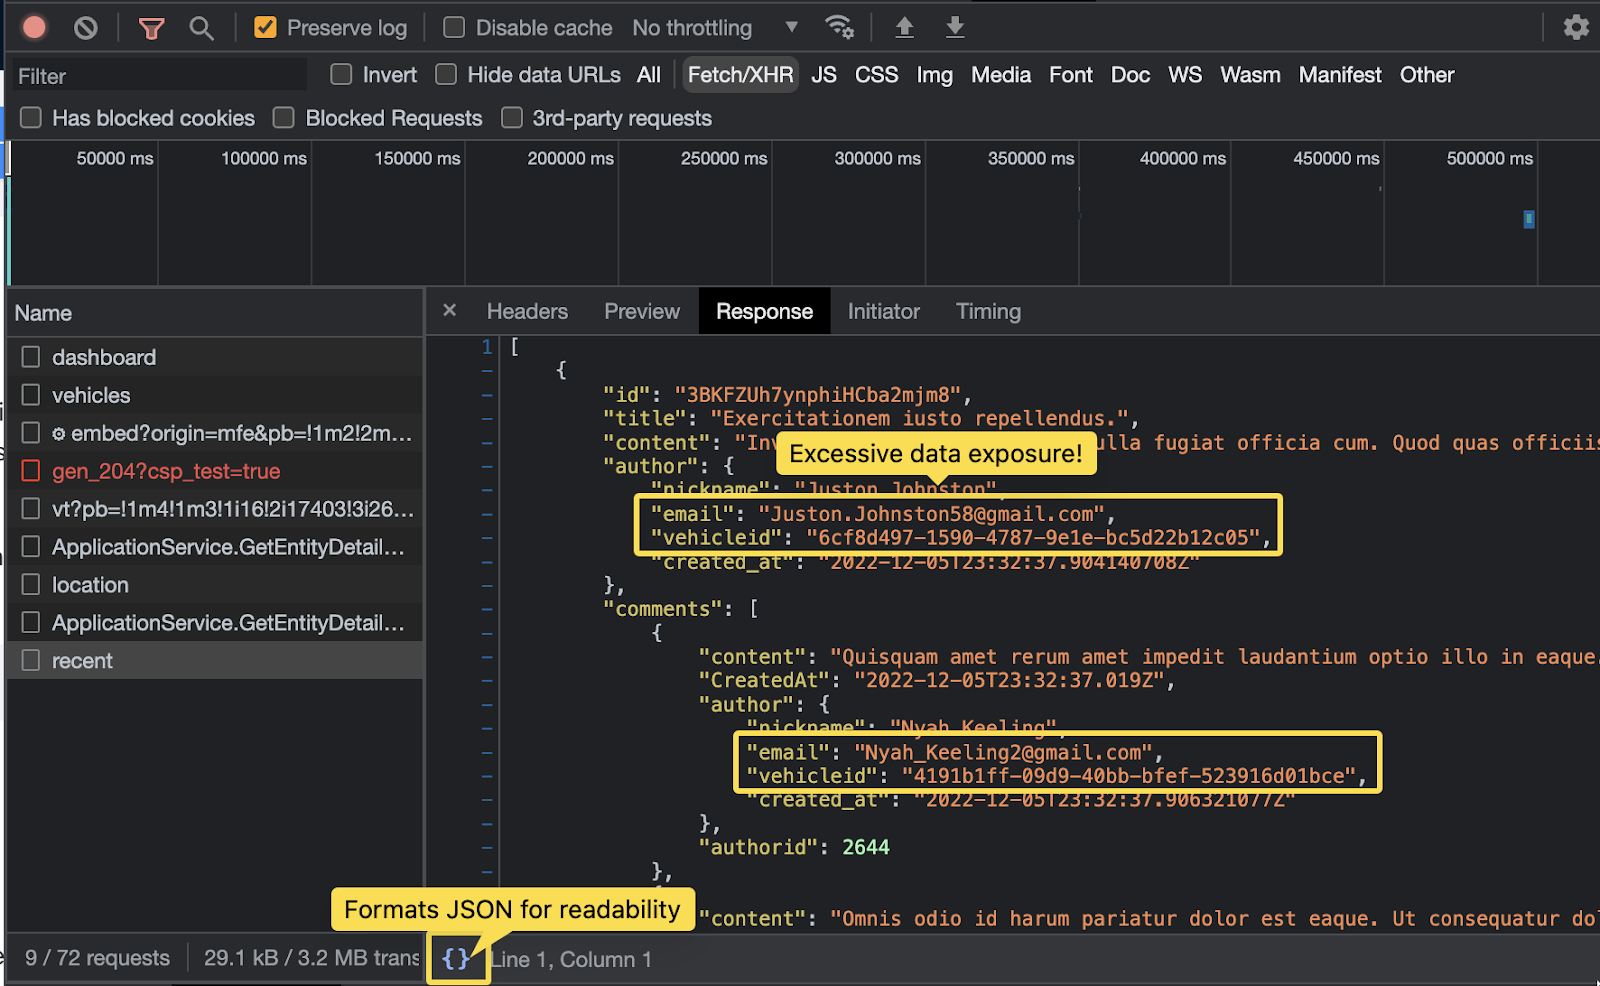
Task: Collapse the "comments" array fold marker
Action: 488,609
